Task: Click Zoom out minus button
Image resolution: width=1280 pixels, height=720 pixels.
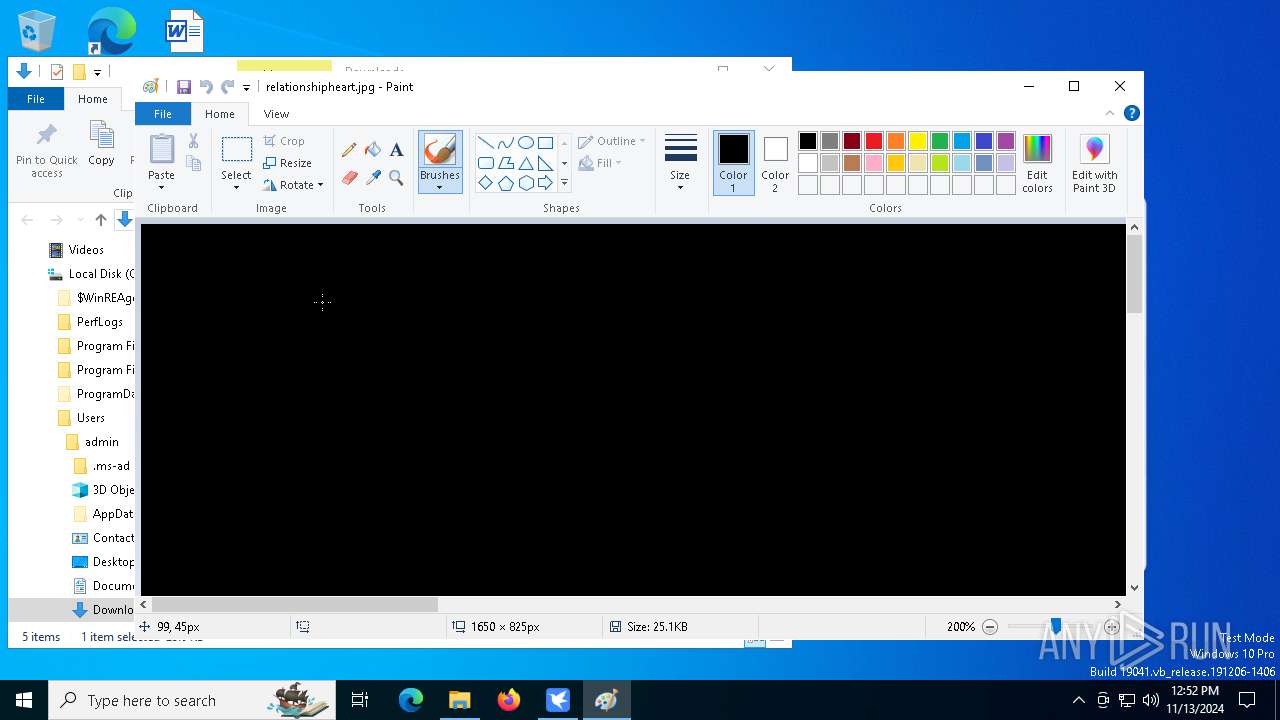Action: 990,627
